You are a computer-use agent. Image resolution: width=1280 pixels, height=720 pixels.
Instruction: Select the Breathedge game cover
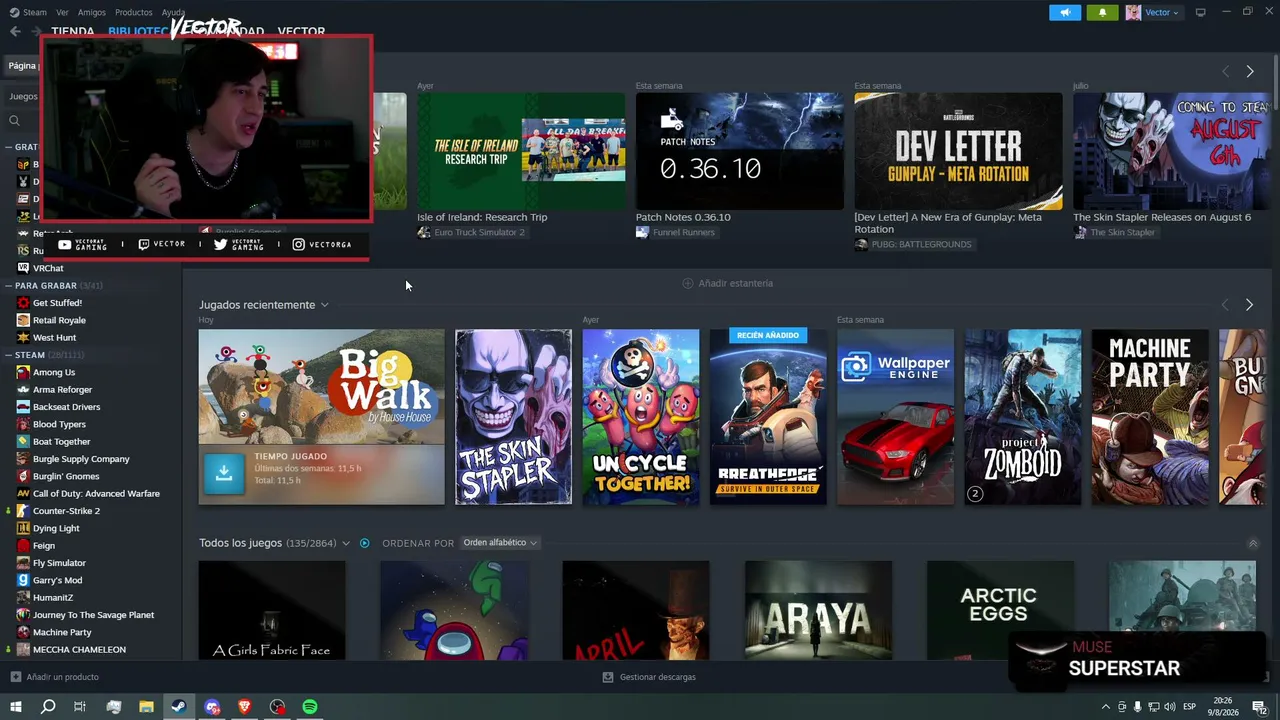click(768, 417)
